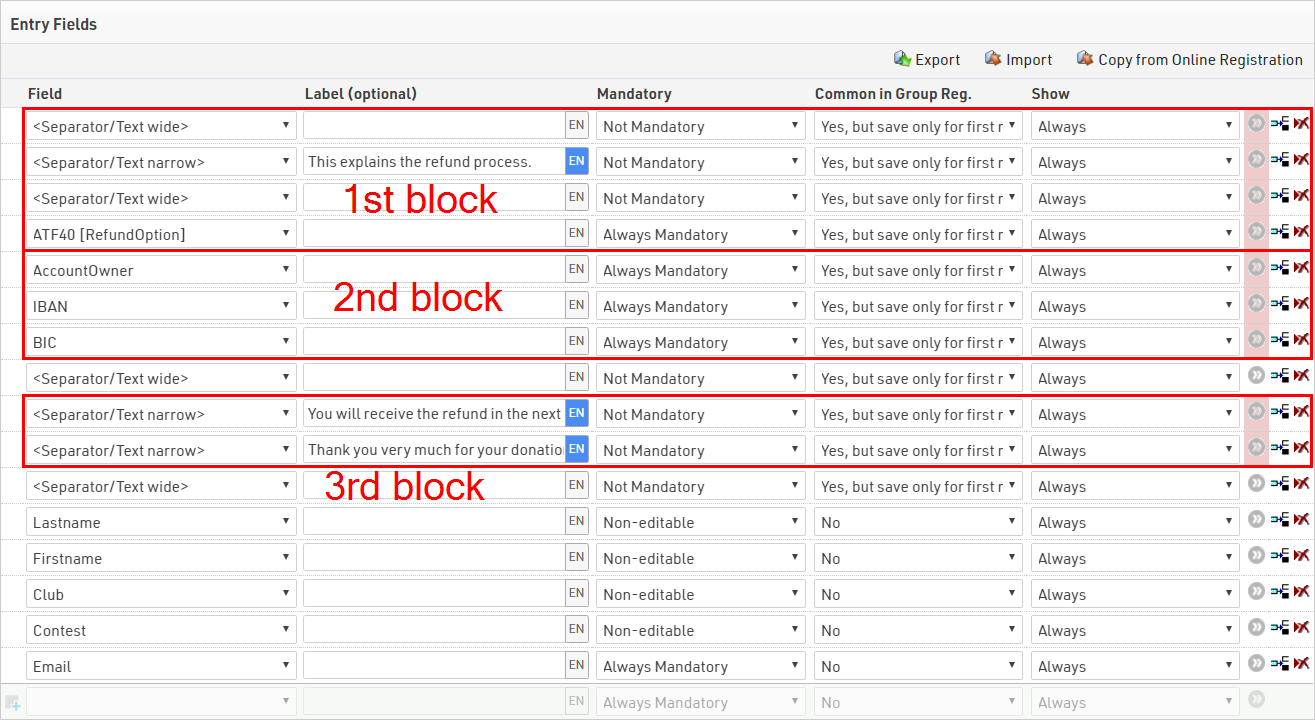
Task: Open the Contest field dropdown
Action: [161, 630]
